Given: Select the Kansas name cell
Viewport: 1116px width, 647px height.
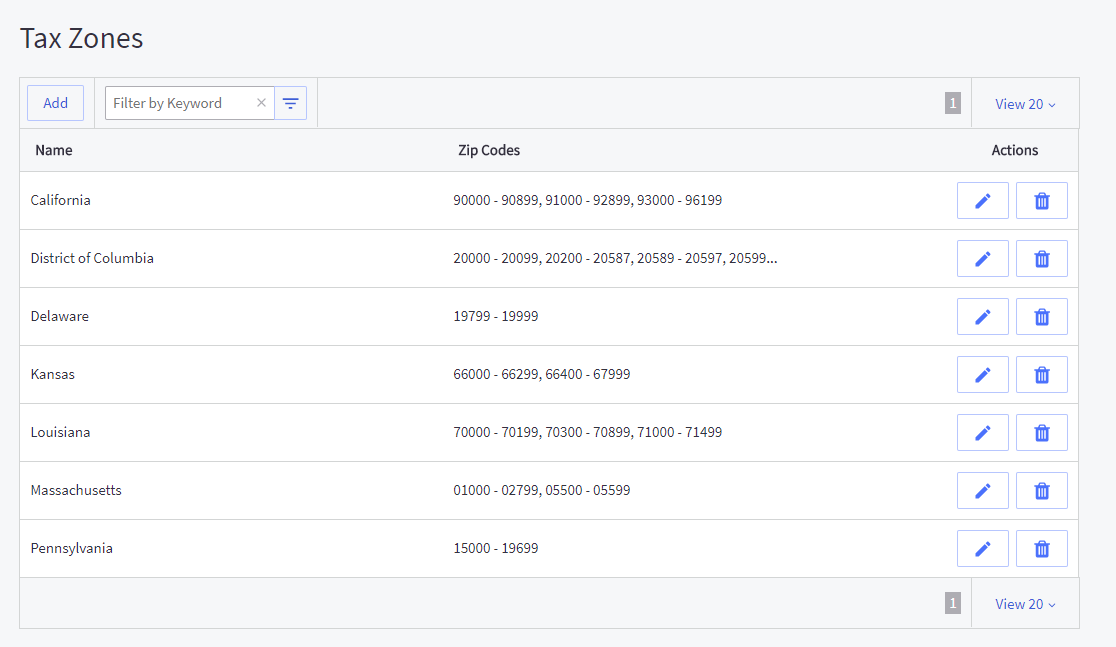Looking at the screenshot, I should point(53,374).
